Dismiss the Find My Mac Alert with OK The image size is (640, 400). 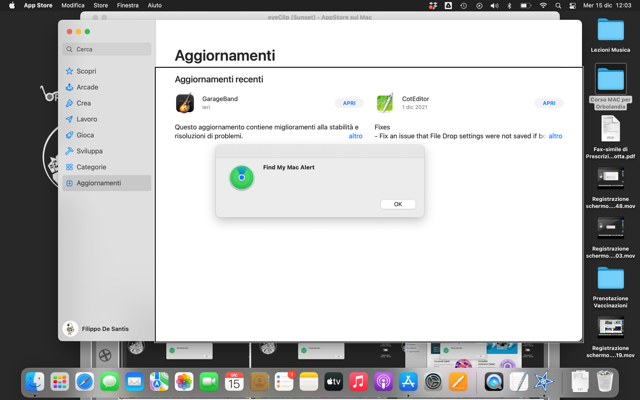[398, 204]
